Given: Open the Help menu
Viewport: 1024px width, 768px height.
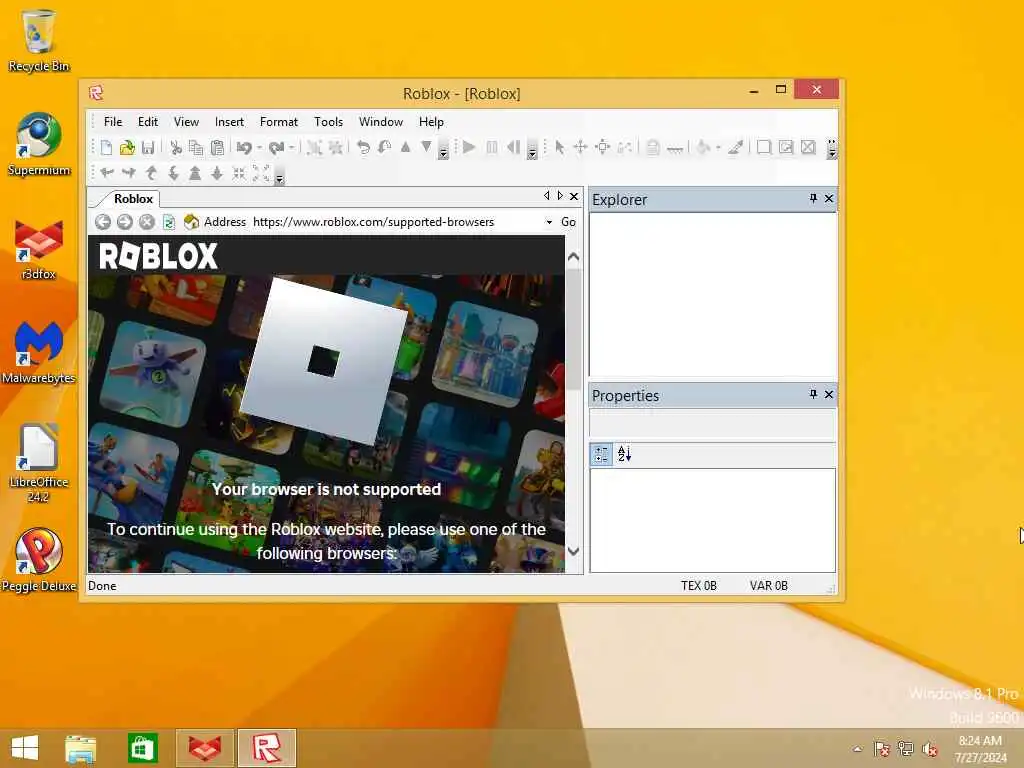Looking at the screenshot, I should point(431,121).
